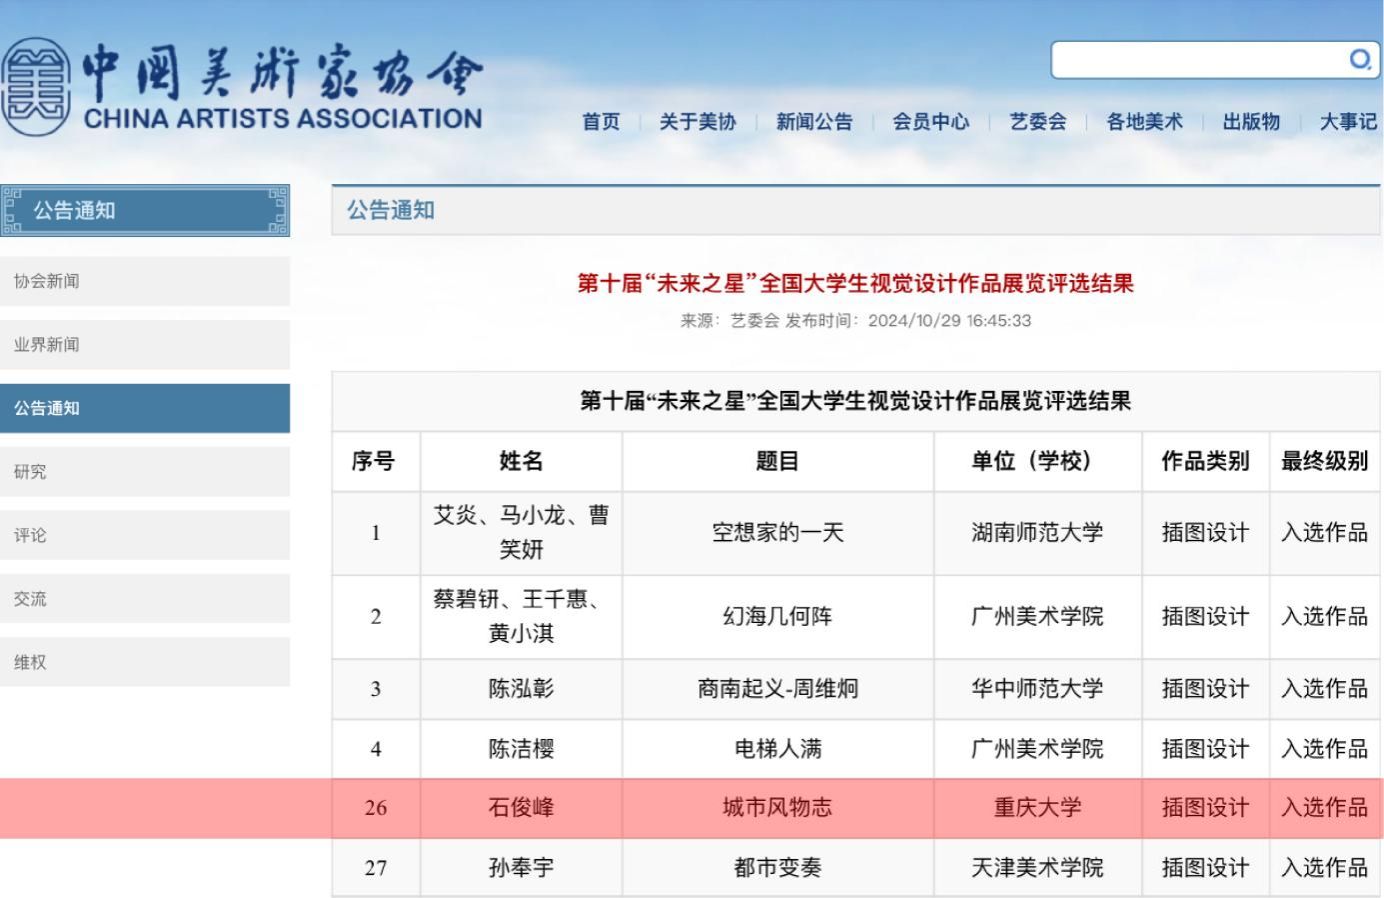1384x898 pixels.
Task: Click the China Artists Association logo
Action: click(x=242, y=88)
